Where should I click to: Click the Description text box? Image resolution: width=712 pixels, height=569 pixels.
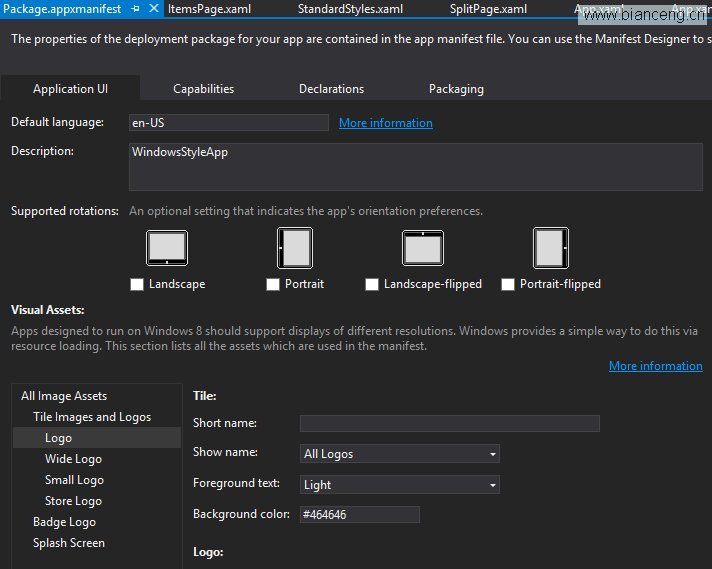coord(415,167)
